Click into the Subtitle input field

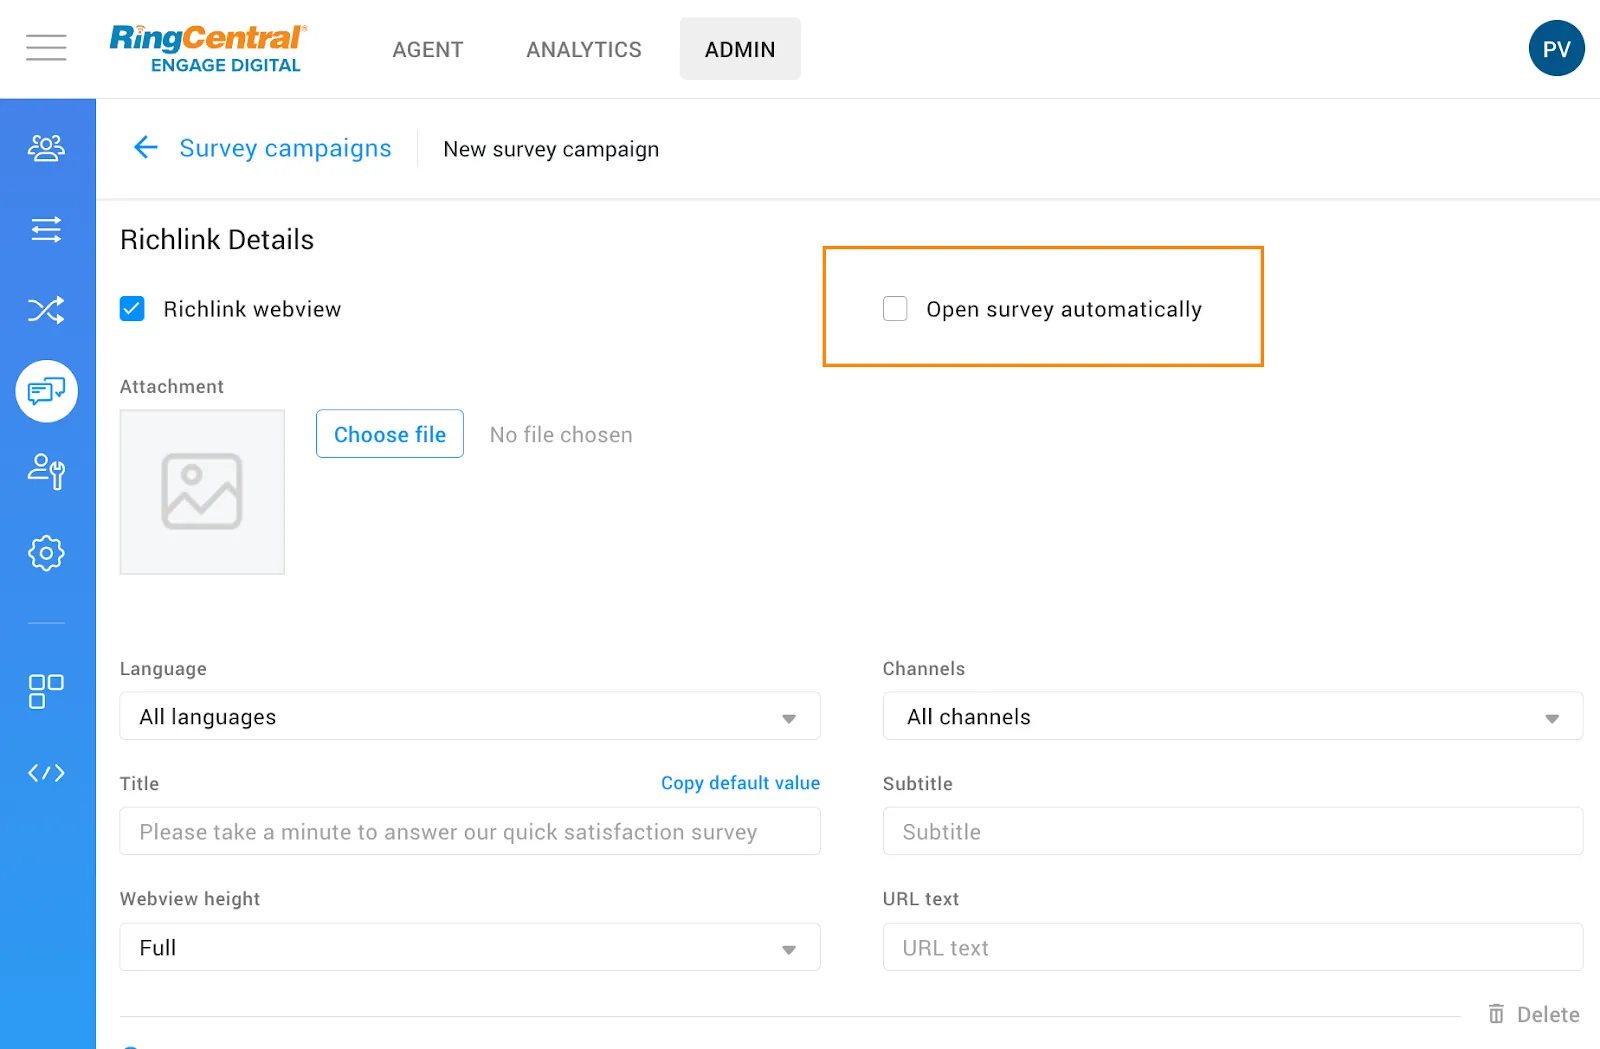1232,832
